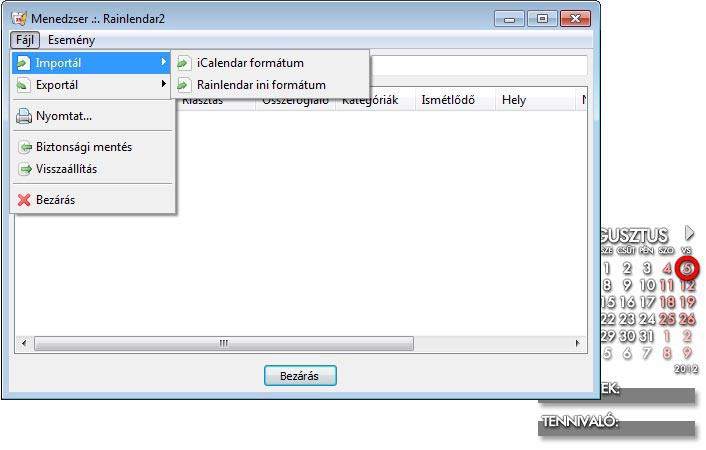Select the Exportál menu entry
706x450 pixels.
click(91, 85)
